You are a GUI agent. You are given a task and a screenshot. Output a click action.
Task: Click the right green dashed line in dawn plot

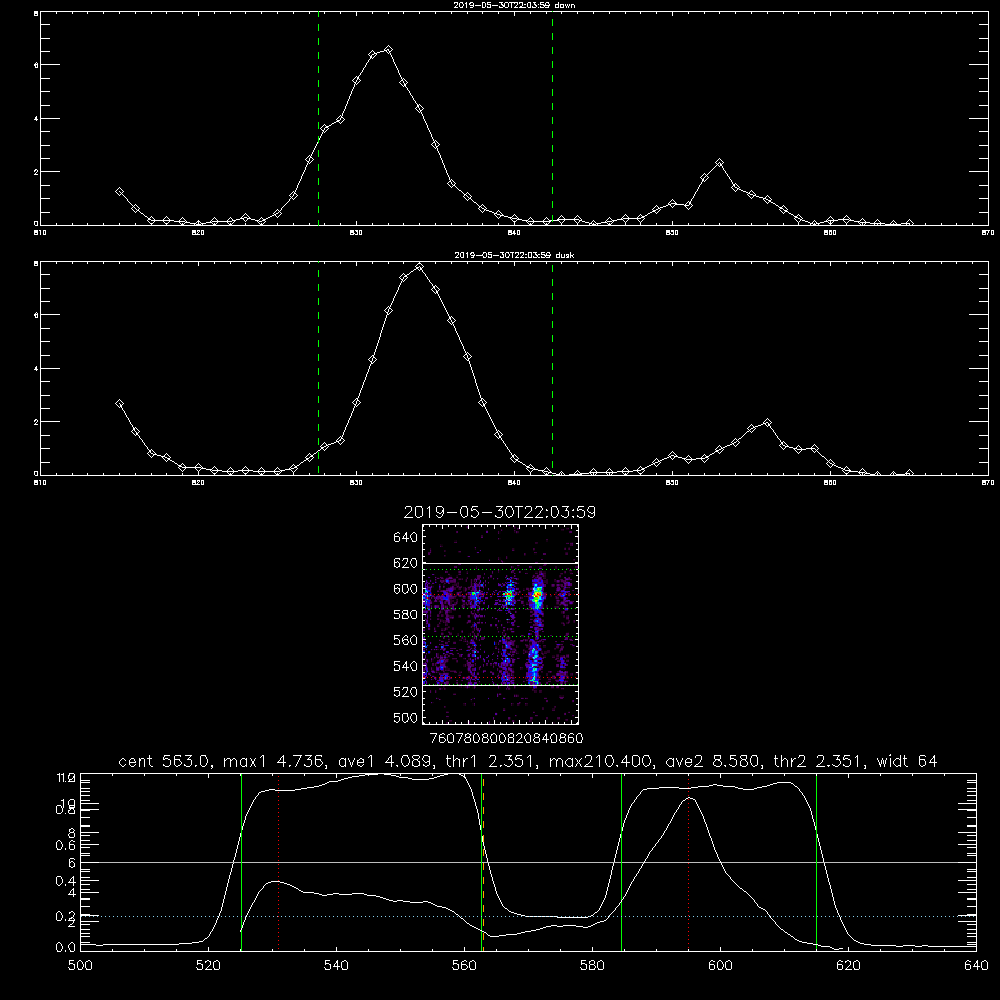tap(552, 119)
